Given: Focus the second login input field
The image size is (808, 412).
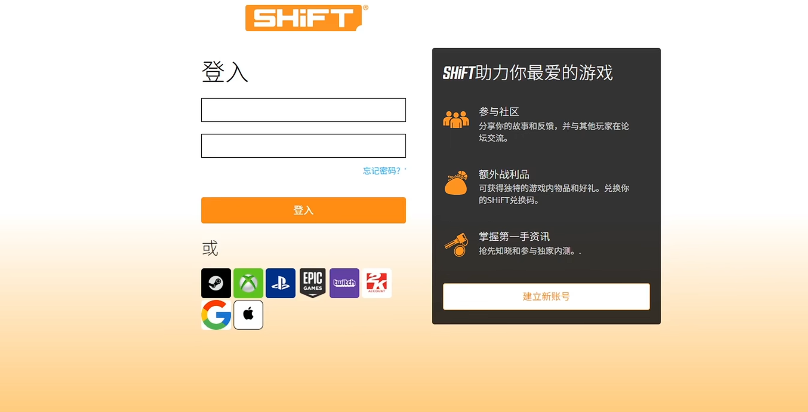Looking at the screenshot, I should 304,146.
